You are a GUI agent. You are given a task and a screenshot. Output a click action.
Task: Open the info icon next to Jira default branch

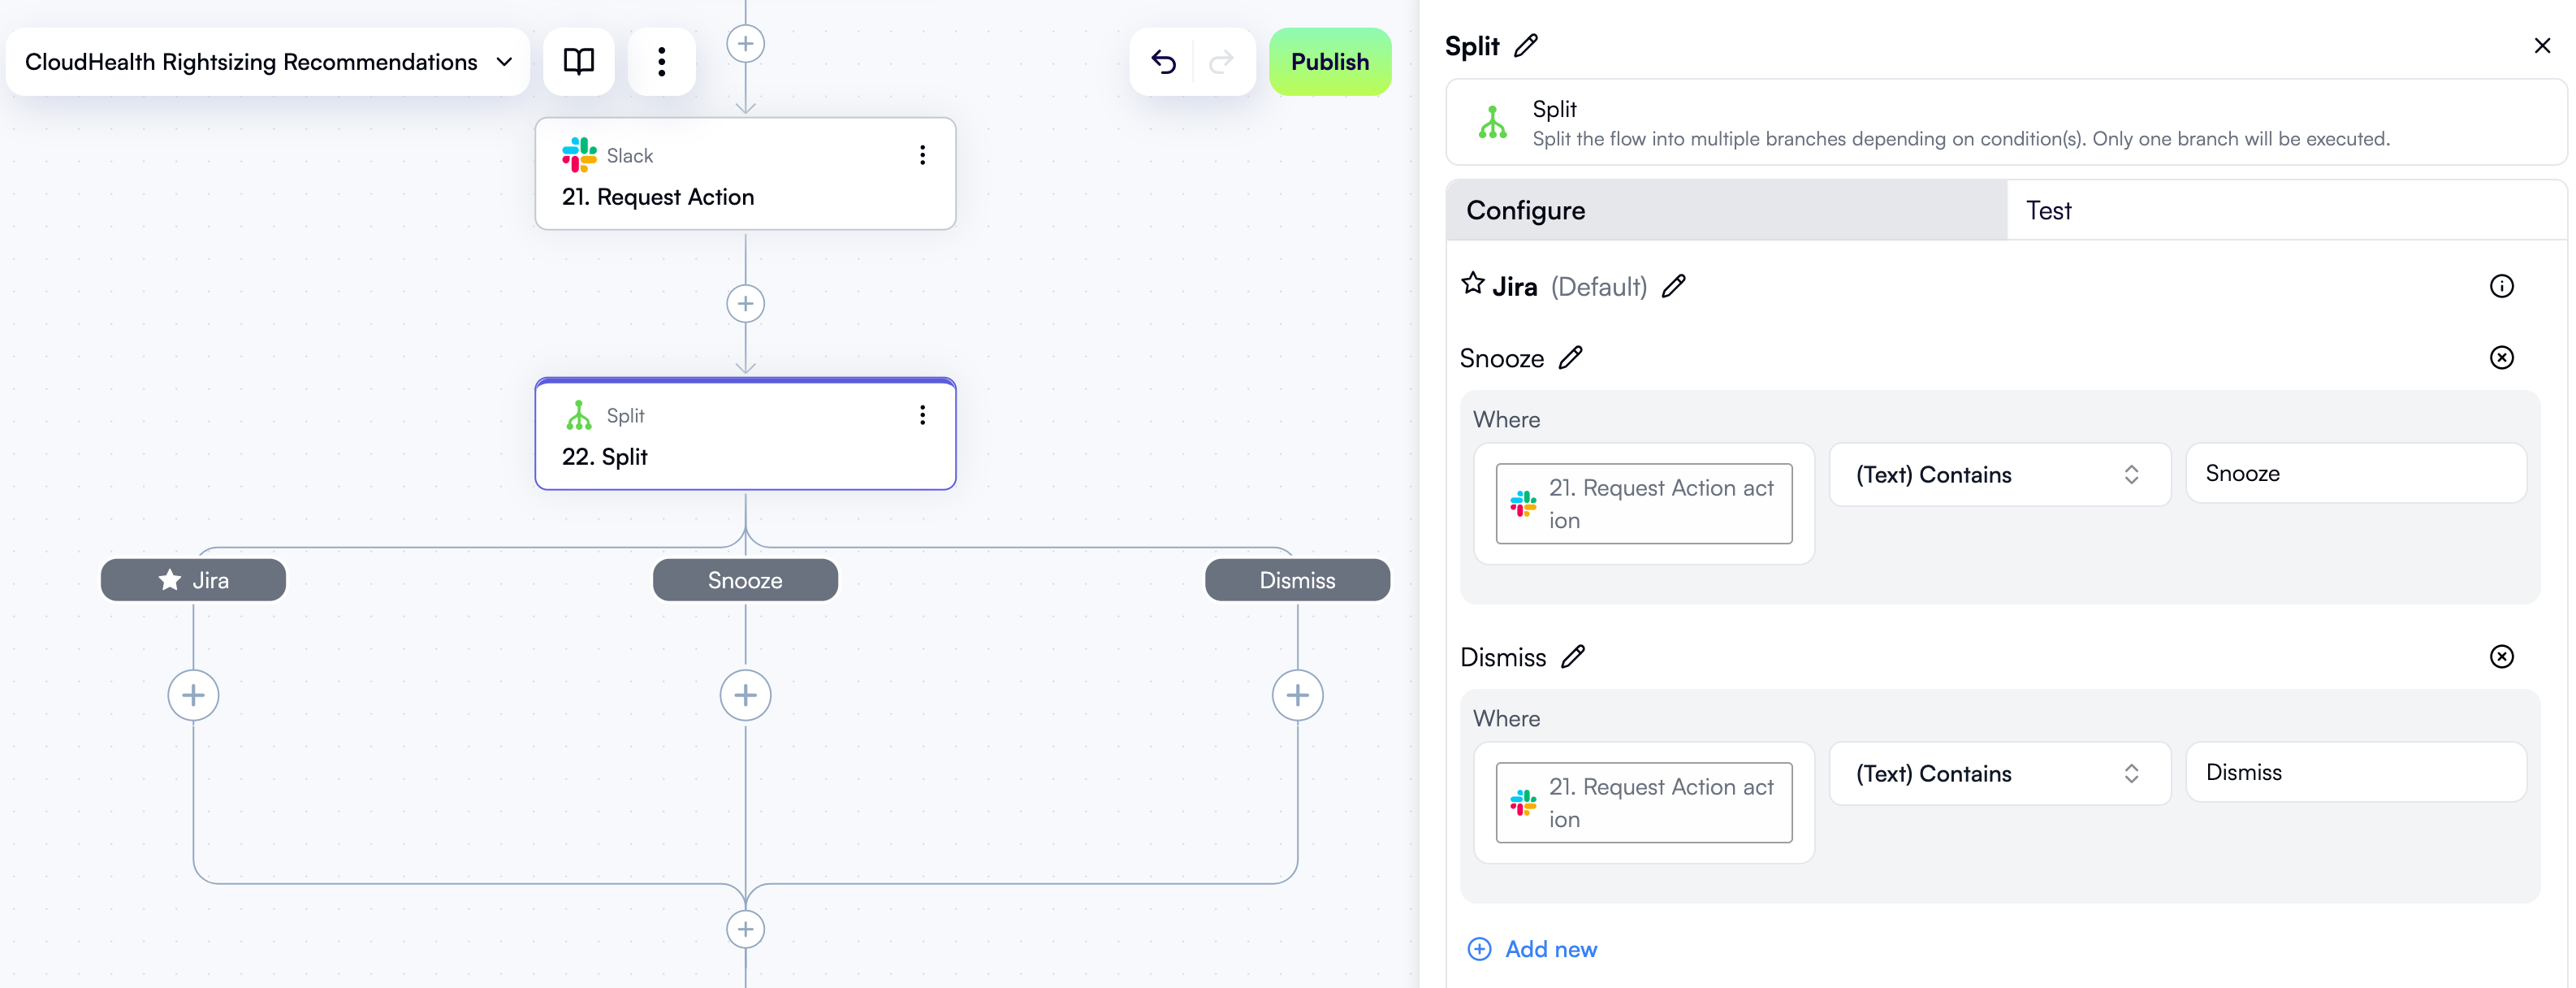2502,286
